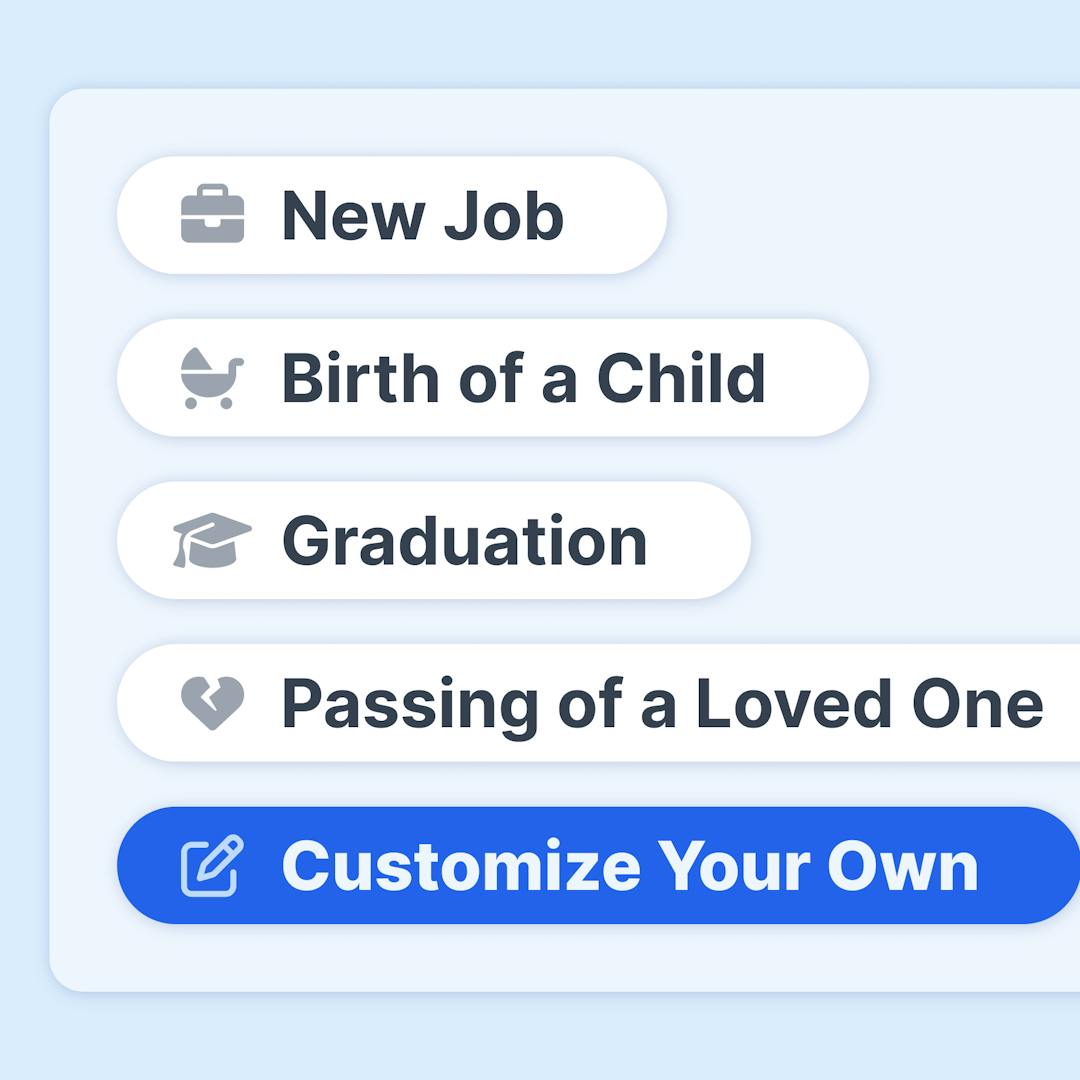Click the word "Child" in the second option

click(x=681, y=378)
